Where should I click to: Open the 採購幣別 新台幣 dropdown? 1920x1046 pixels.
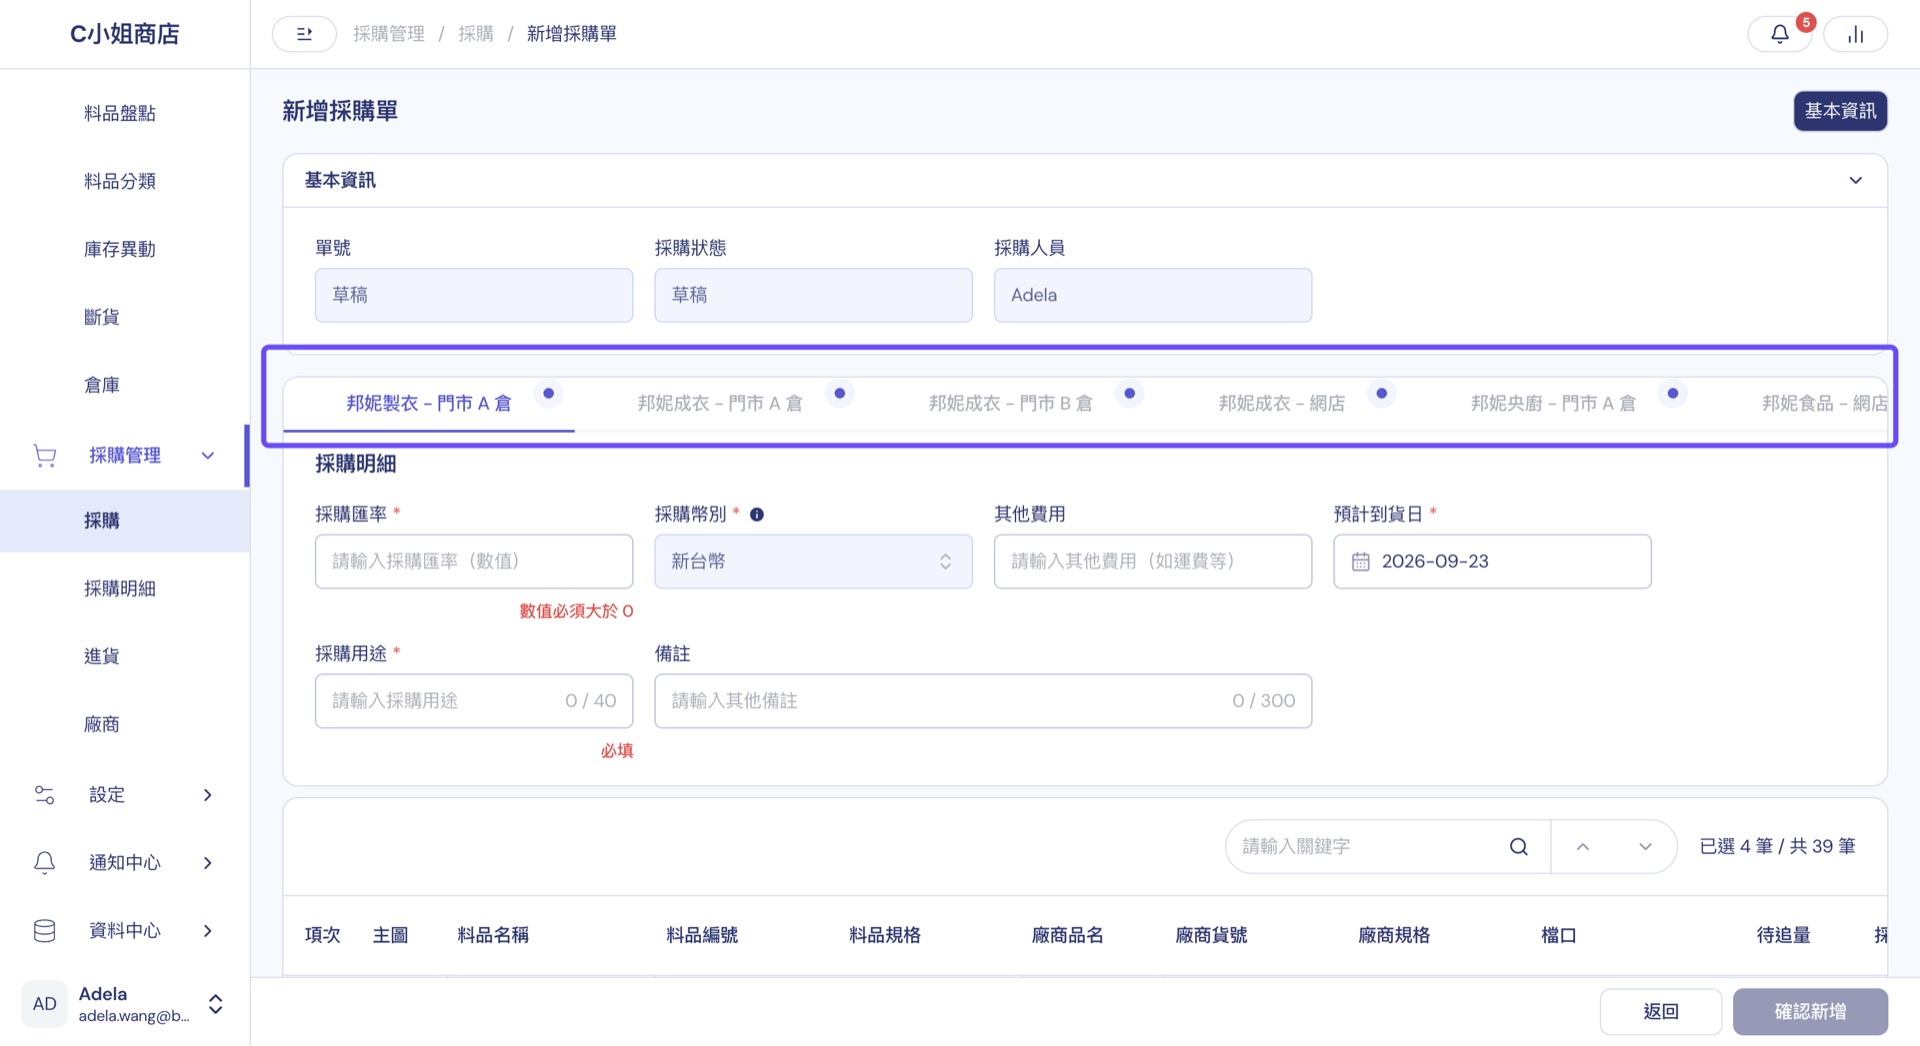click(813, 562)
